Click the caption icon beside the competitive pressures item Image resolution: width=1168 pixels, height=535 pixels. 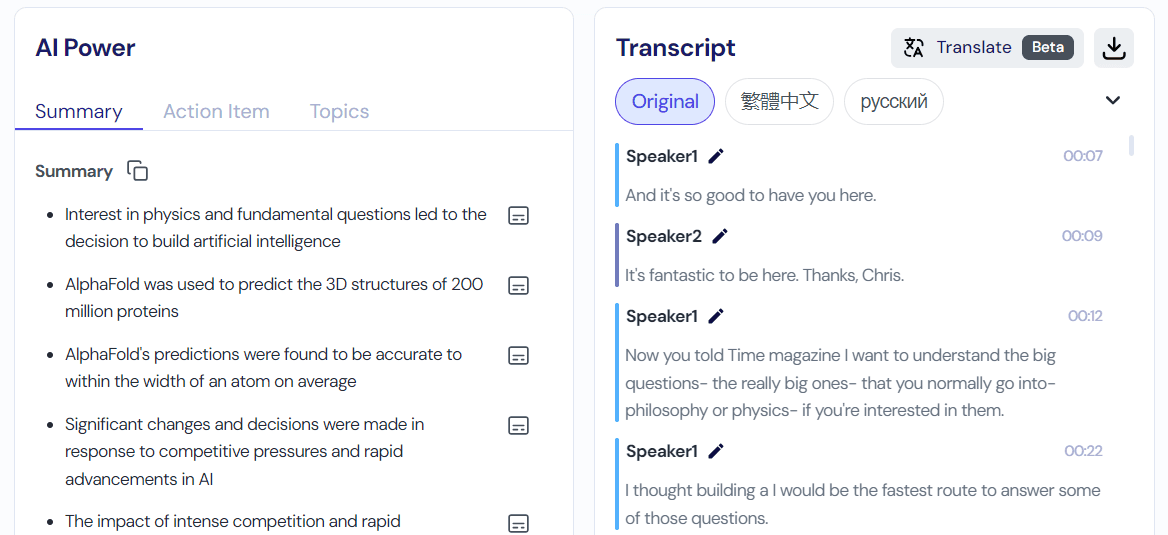[x=518, y=425]
